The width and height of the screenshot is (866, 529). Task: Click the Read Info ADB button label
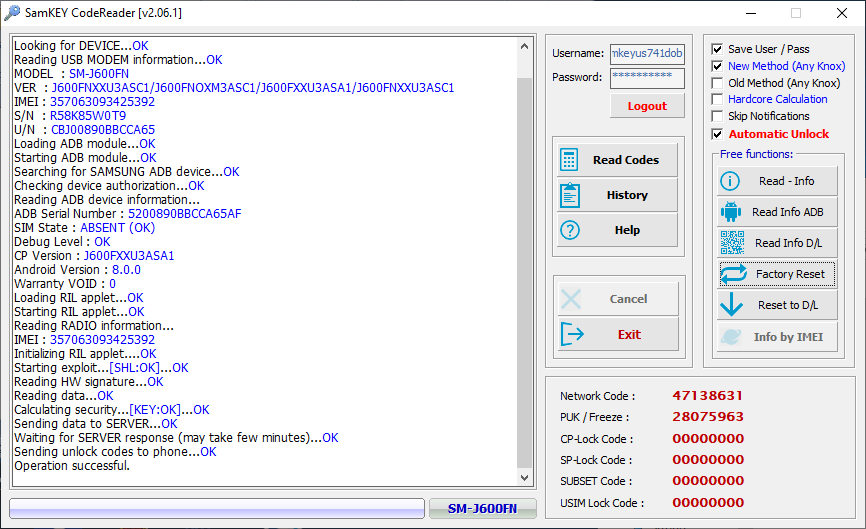788,212
